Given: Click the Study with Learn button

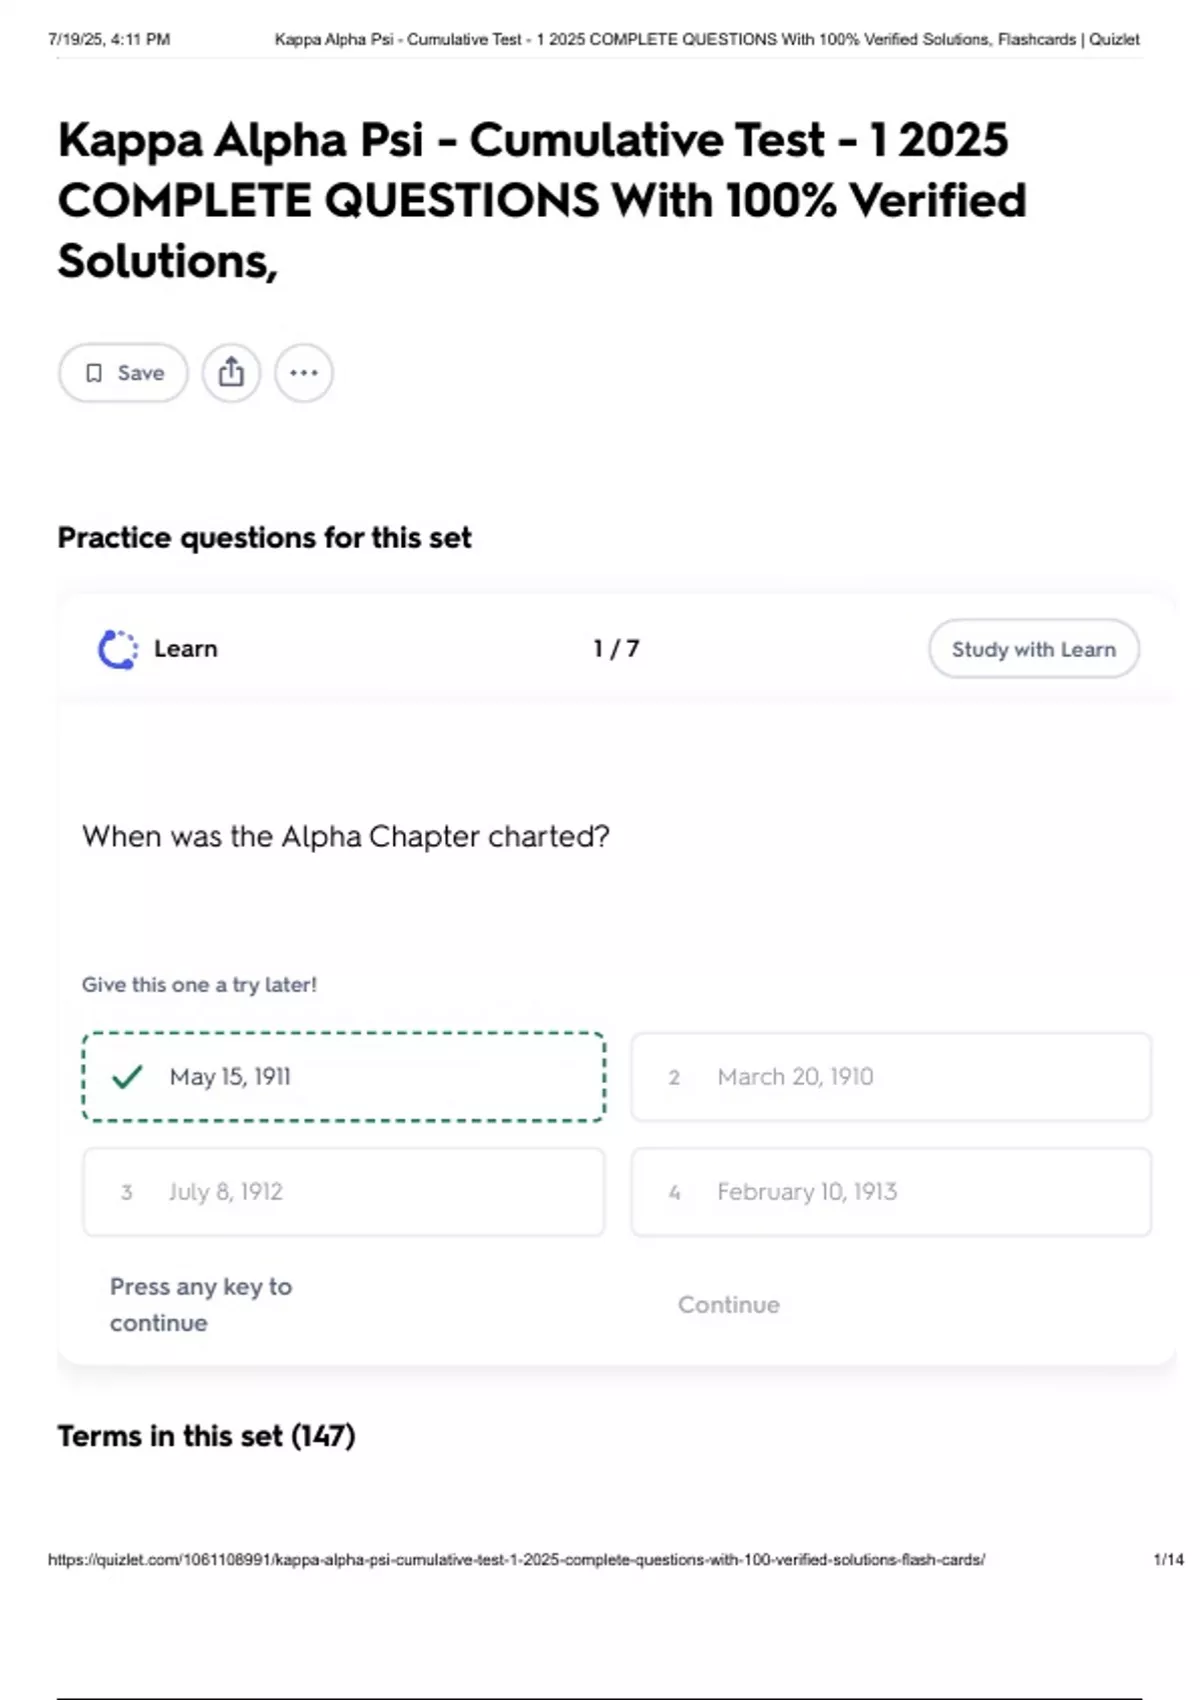Looking at the screenshot, I should pyautogui.click(x=1033, y=648).
